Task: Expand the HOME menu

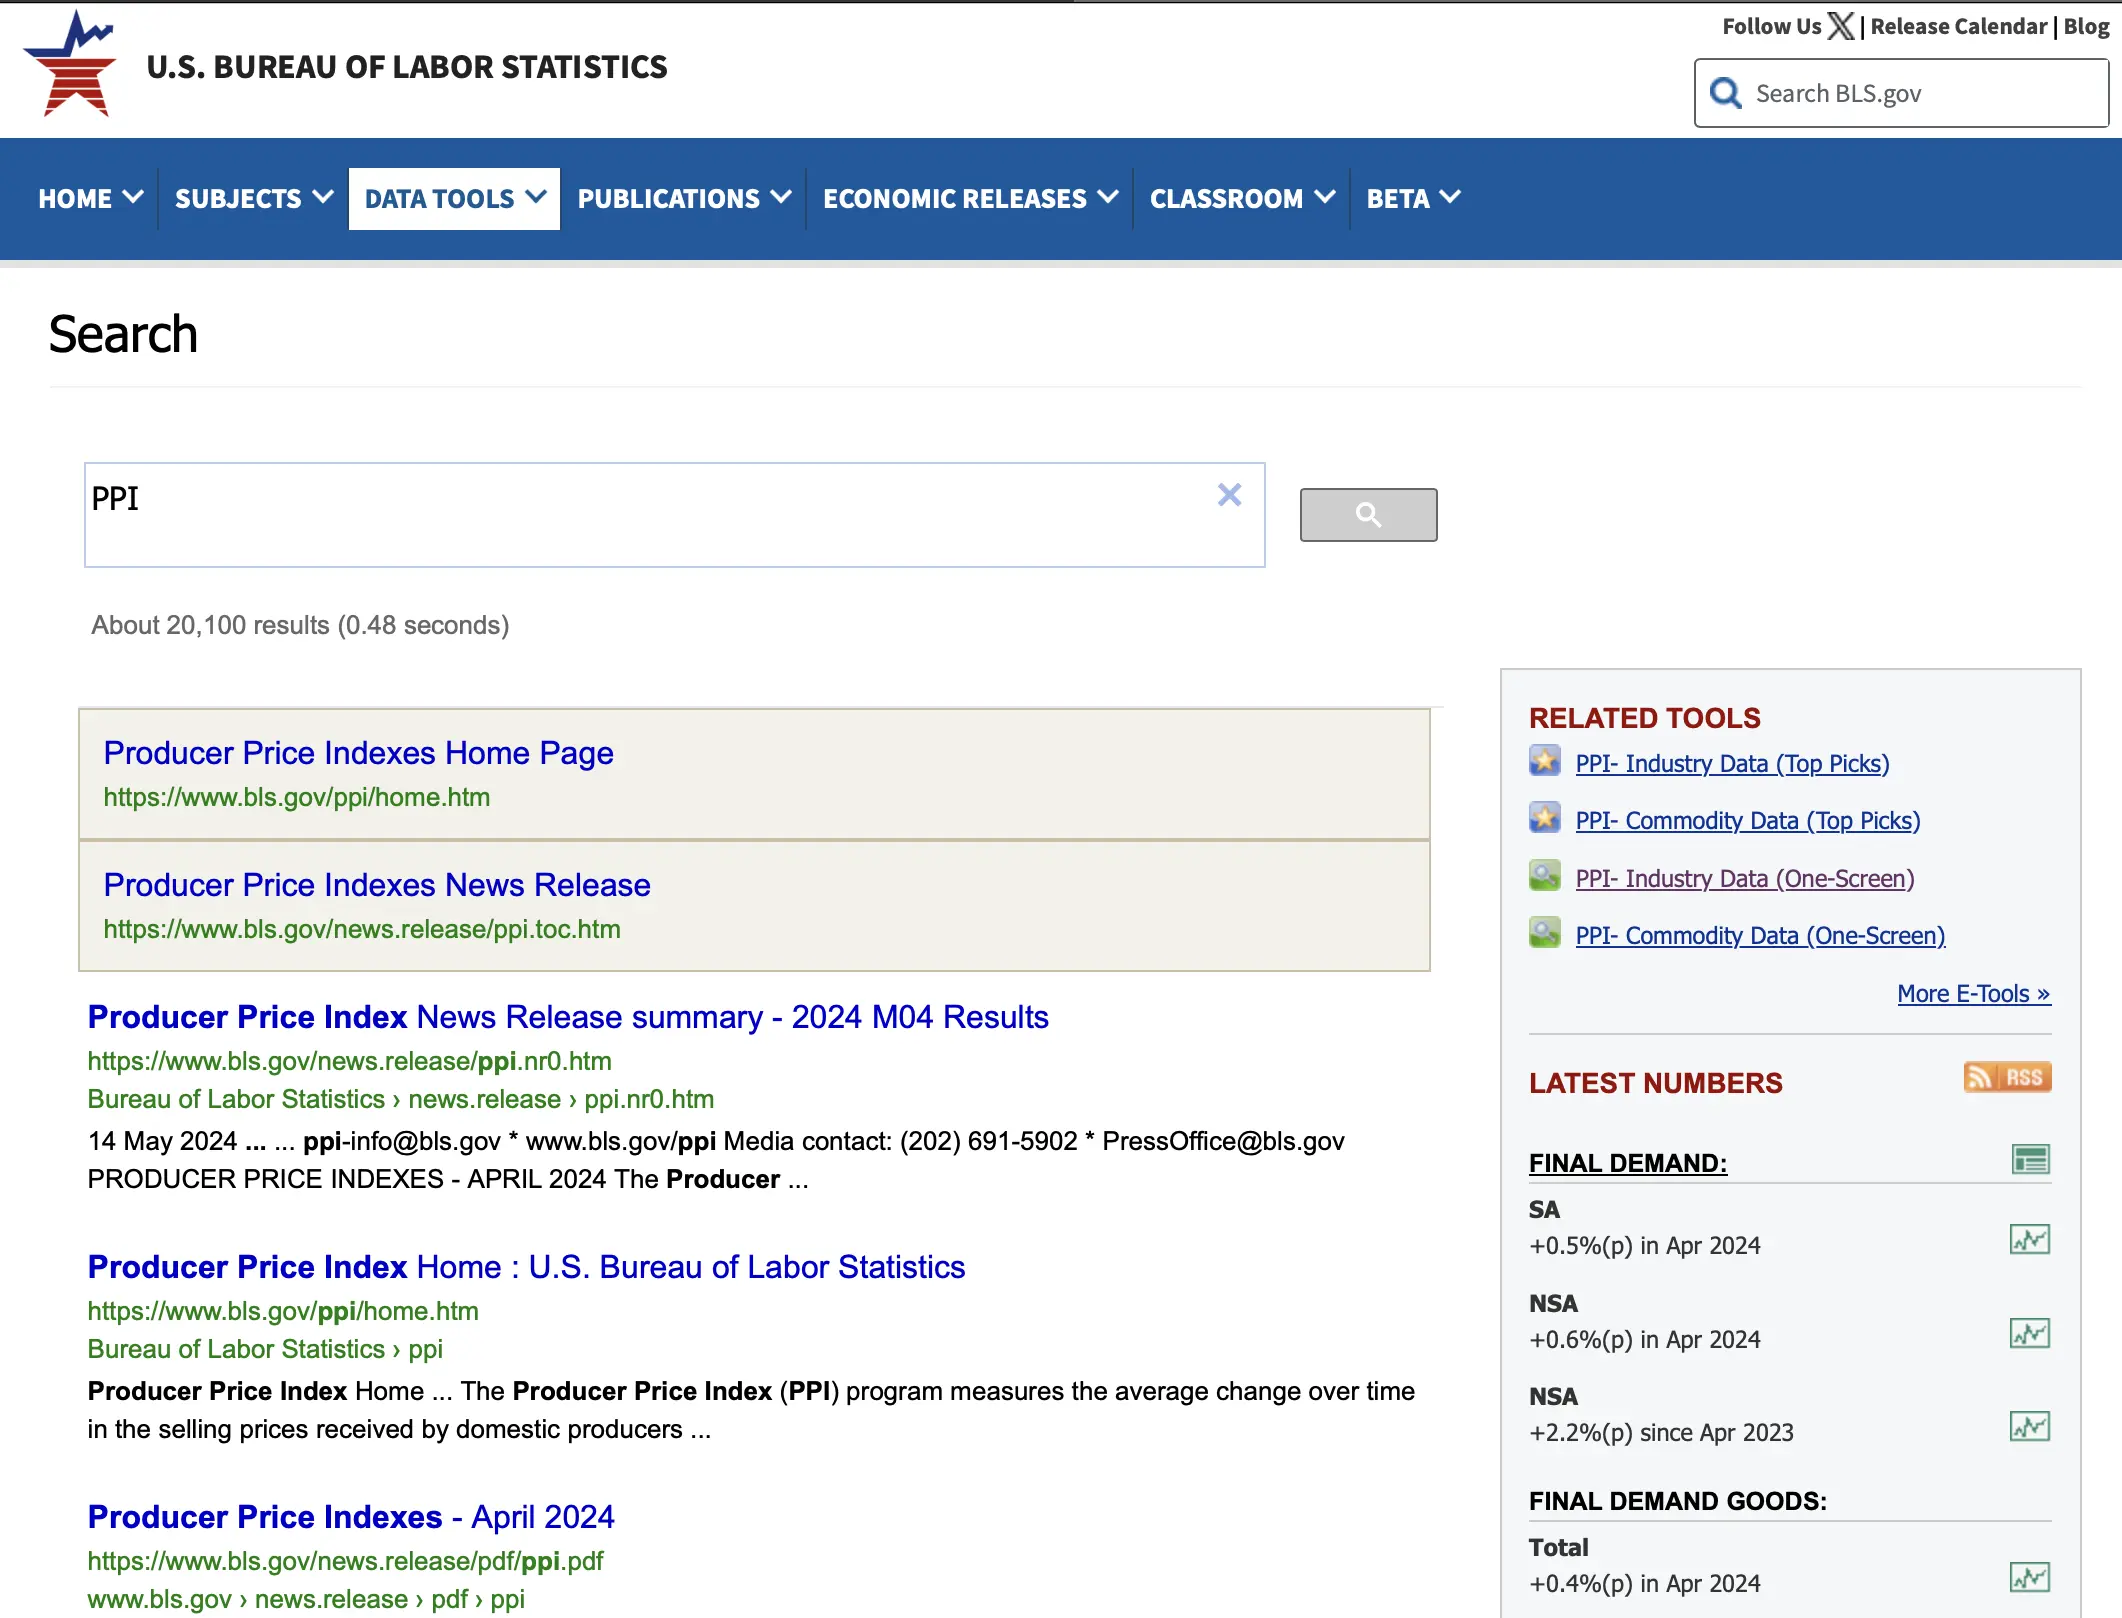Action: pos(91,199)
